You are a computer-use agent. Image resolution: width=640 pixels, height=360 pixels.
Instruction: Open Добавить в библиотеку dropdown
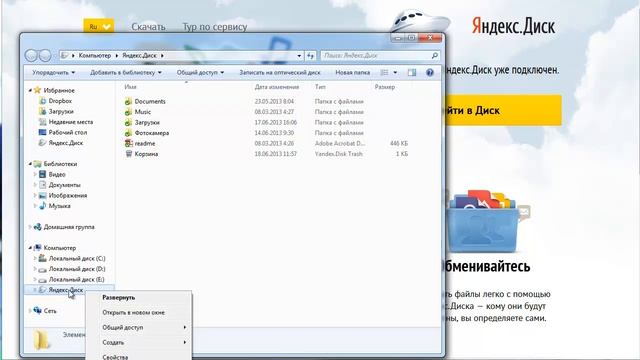[126, 73]
